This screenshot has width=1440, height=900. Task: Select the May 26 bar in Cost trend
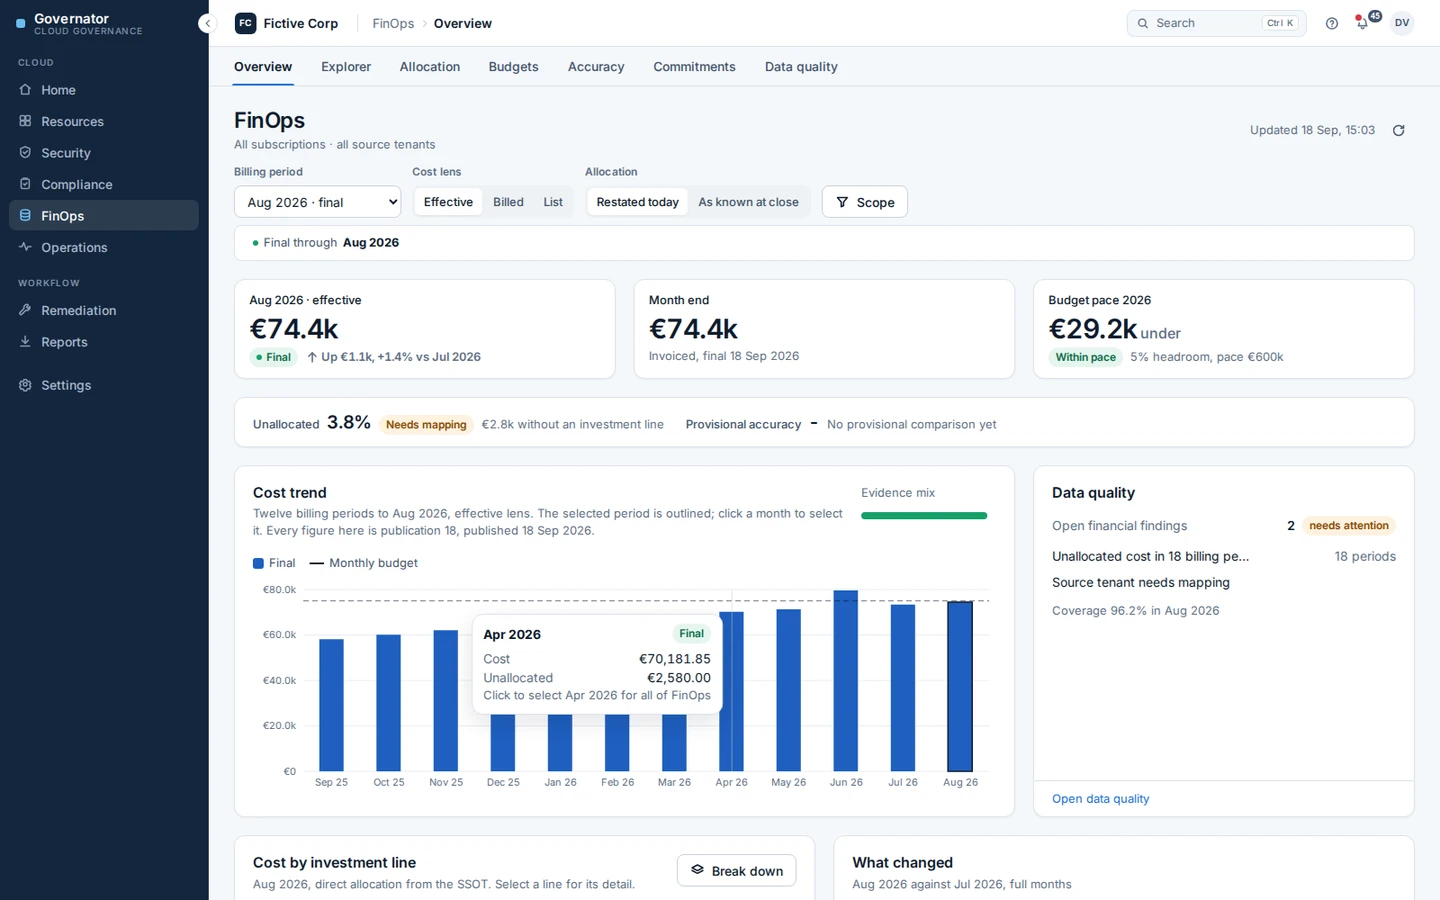coord(789,690)
